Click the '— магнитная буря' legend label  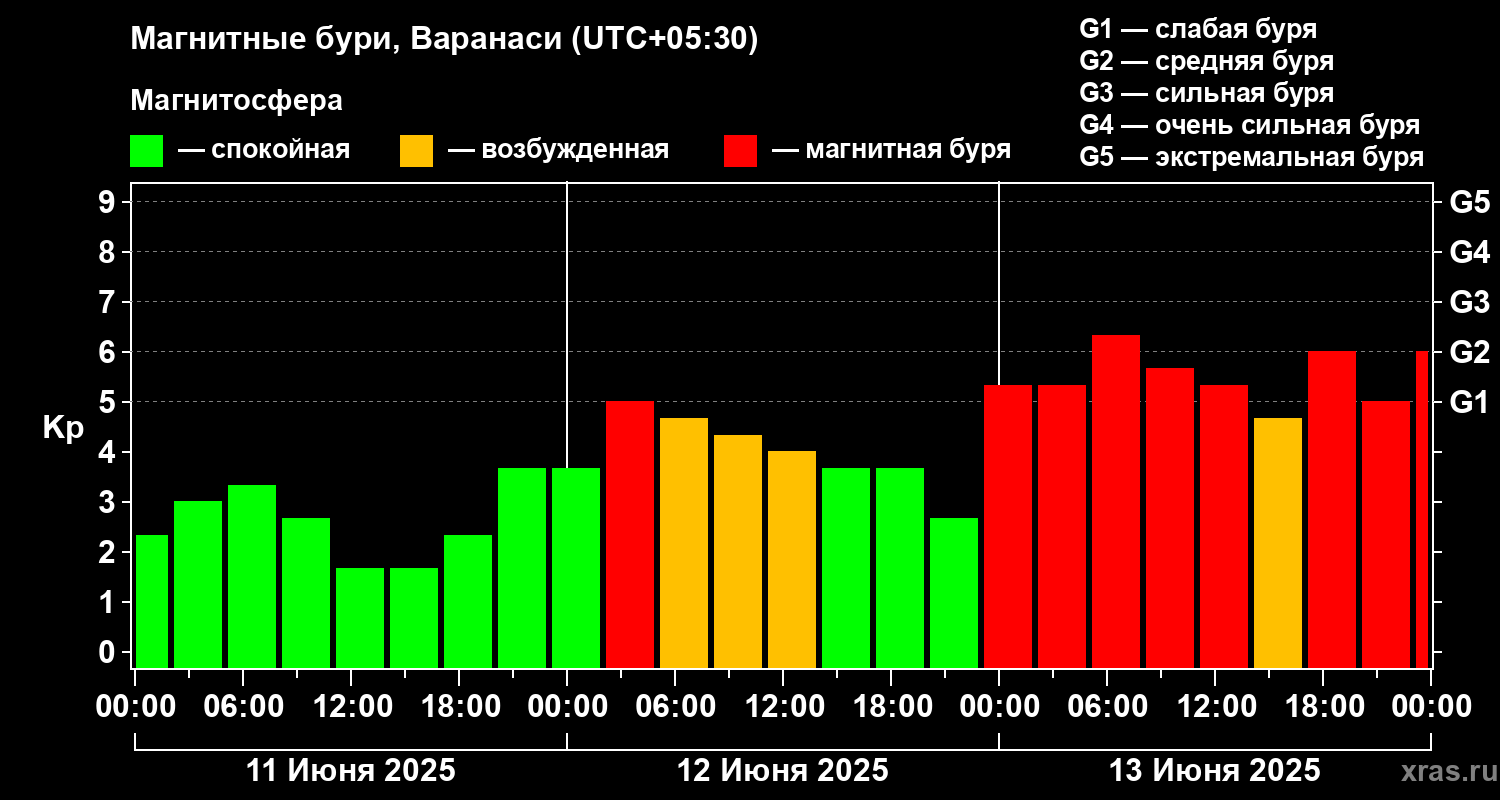point(891,151)
